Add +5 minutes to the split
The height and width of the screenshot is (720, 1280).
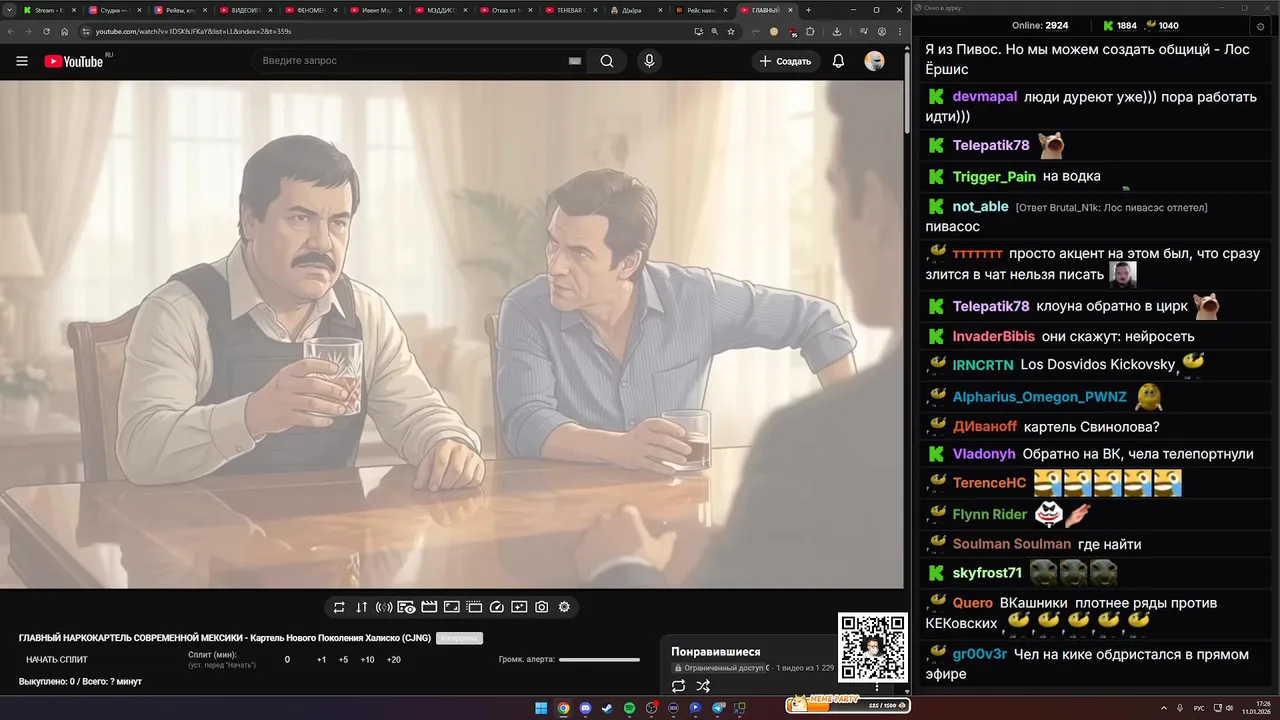pos(343,660)
